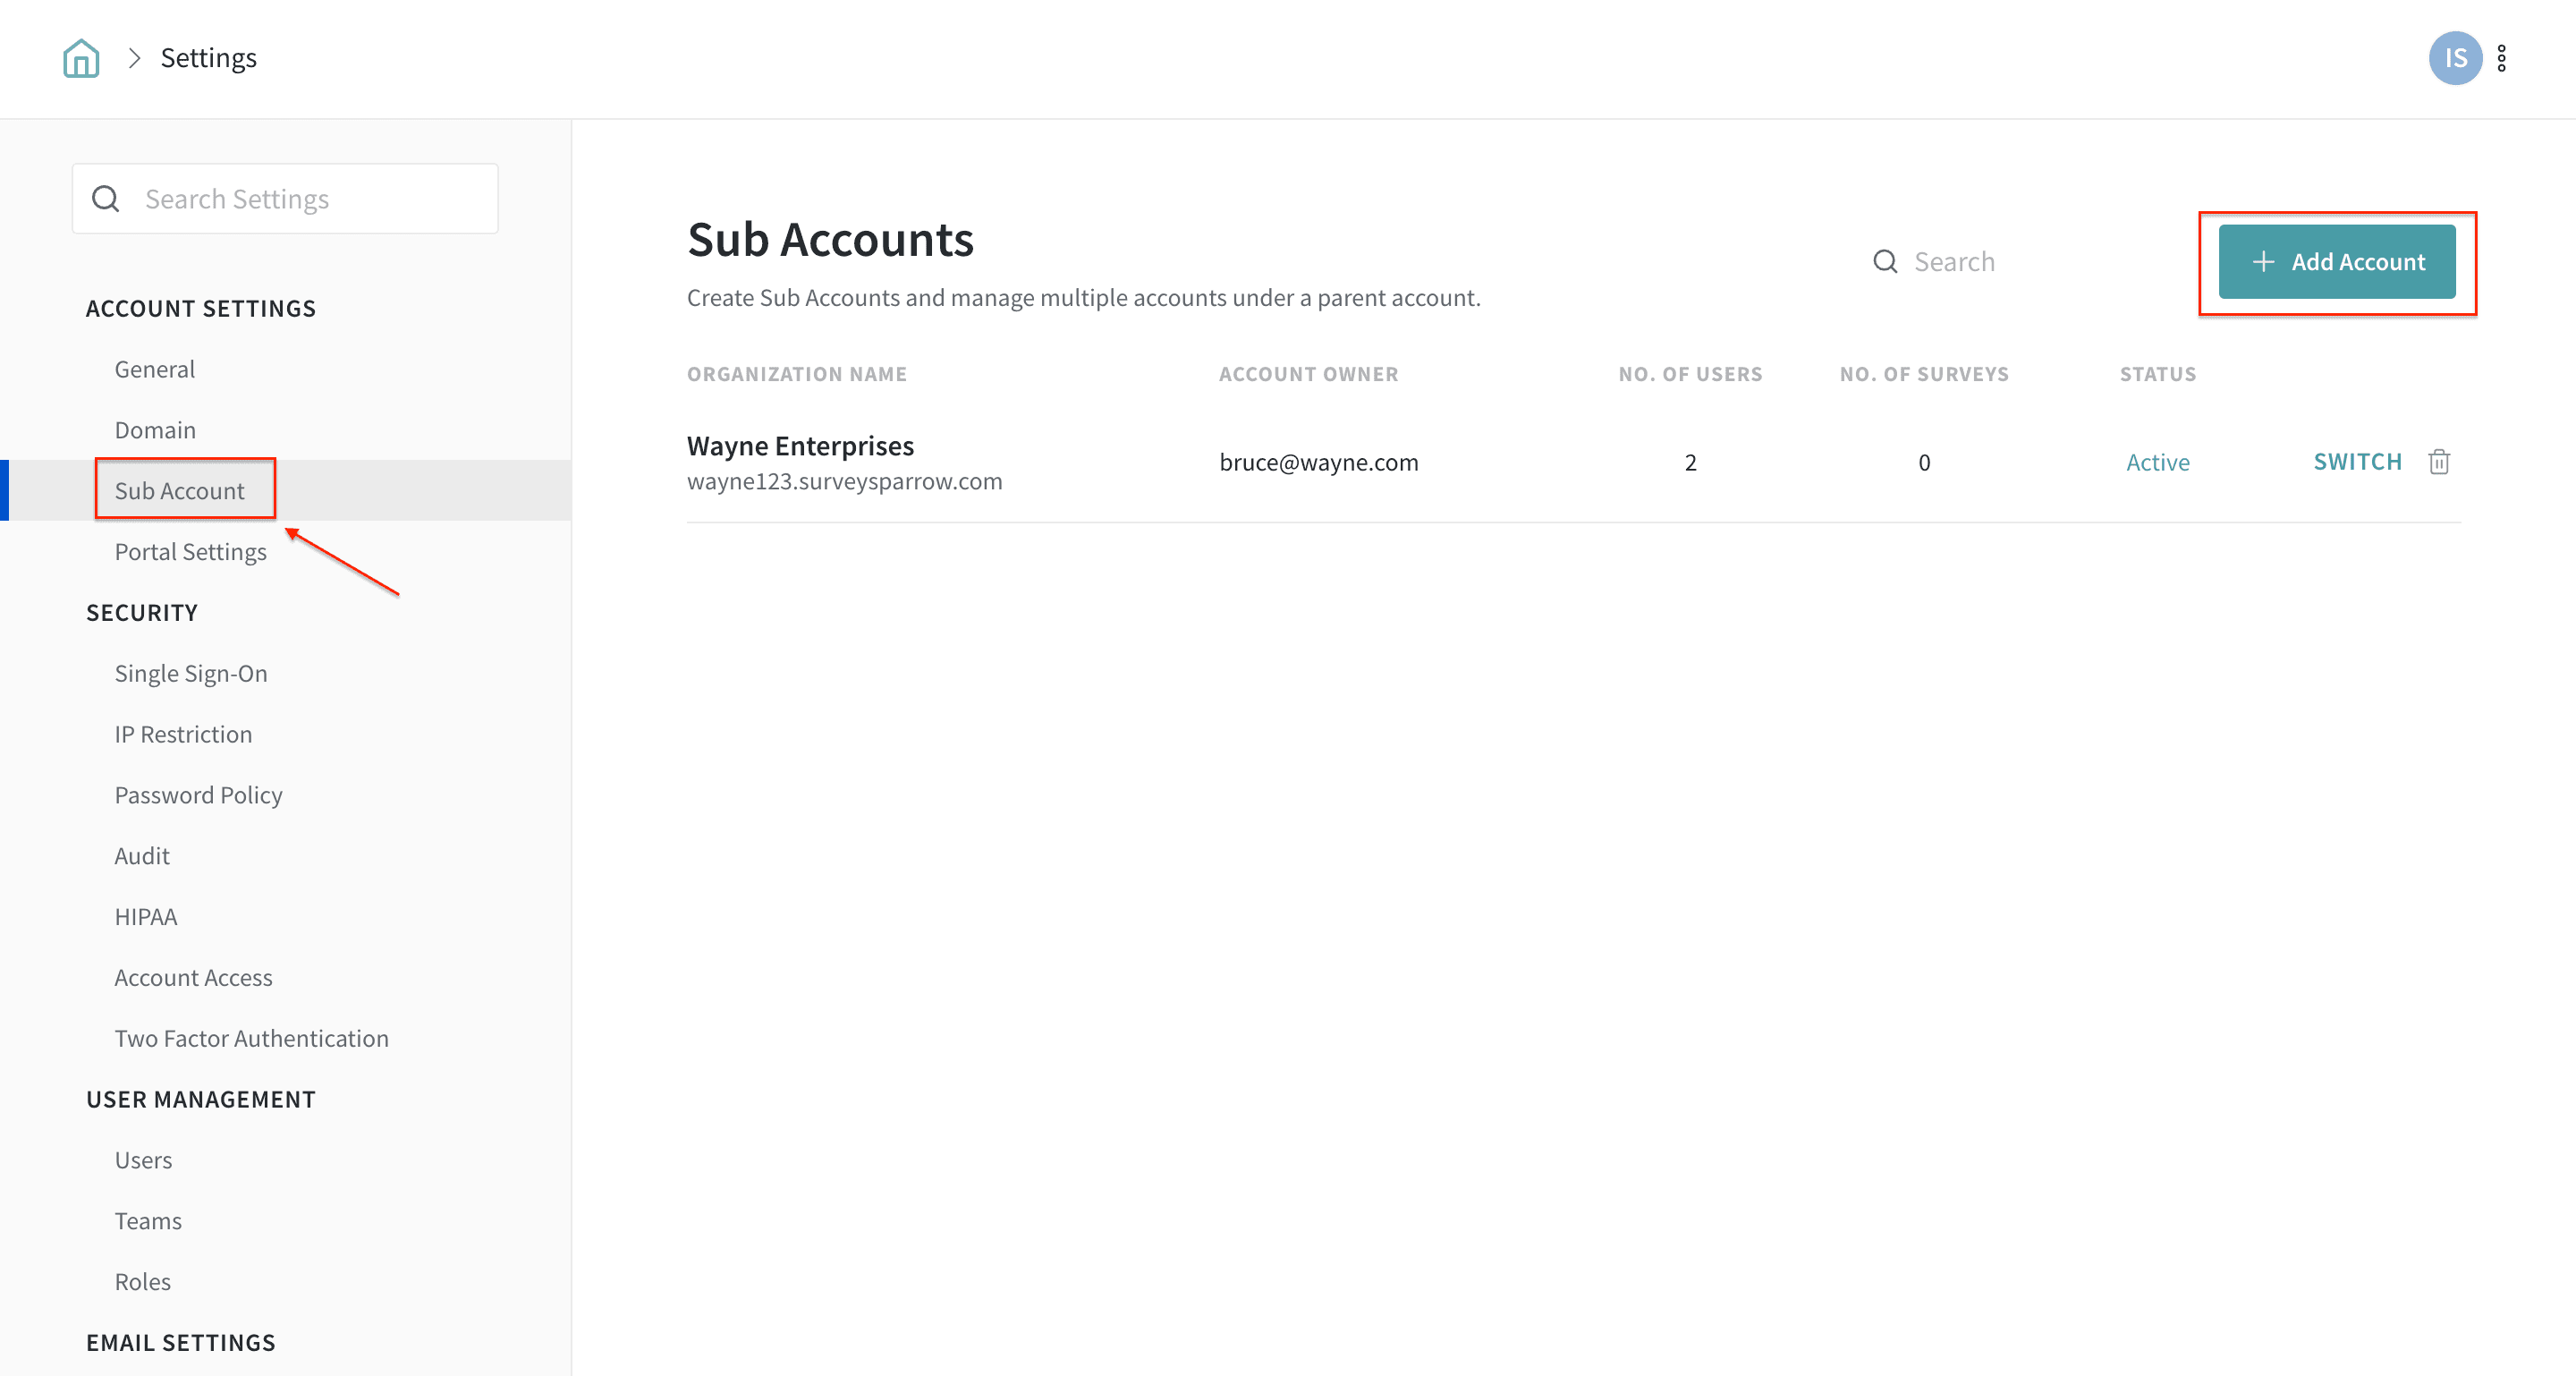Click the Search Settings magnifier icon

click(106, 199)
